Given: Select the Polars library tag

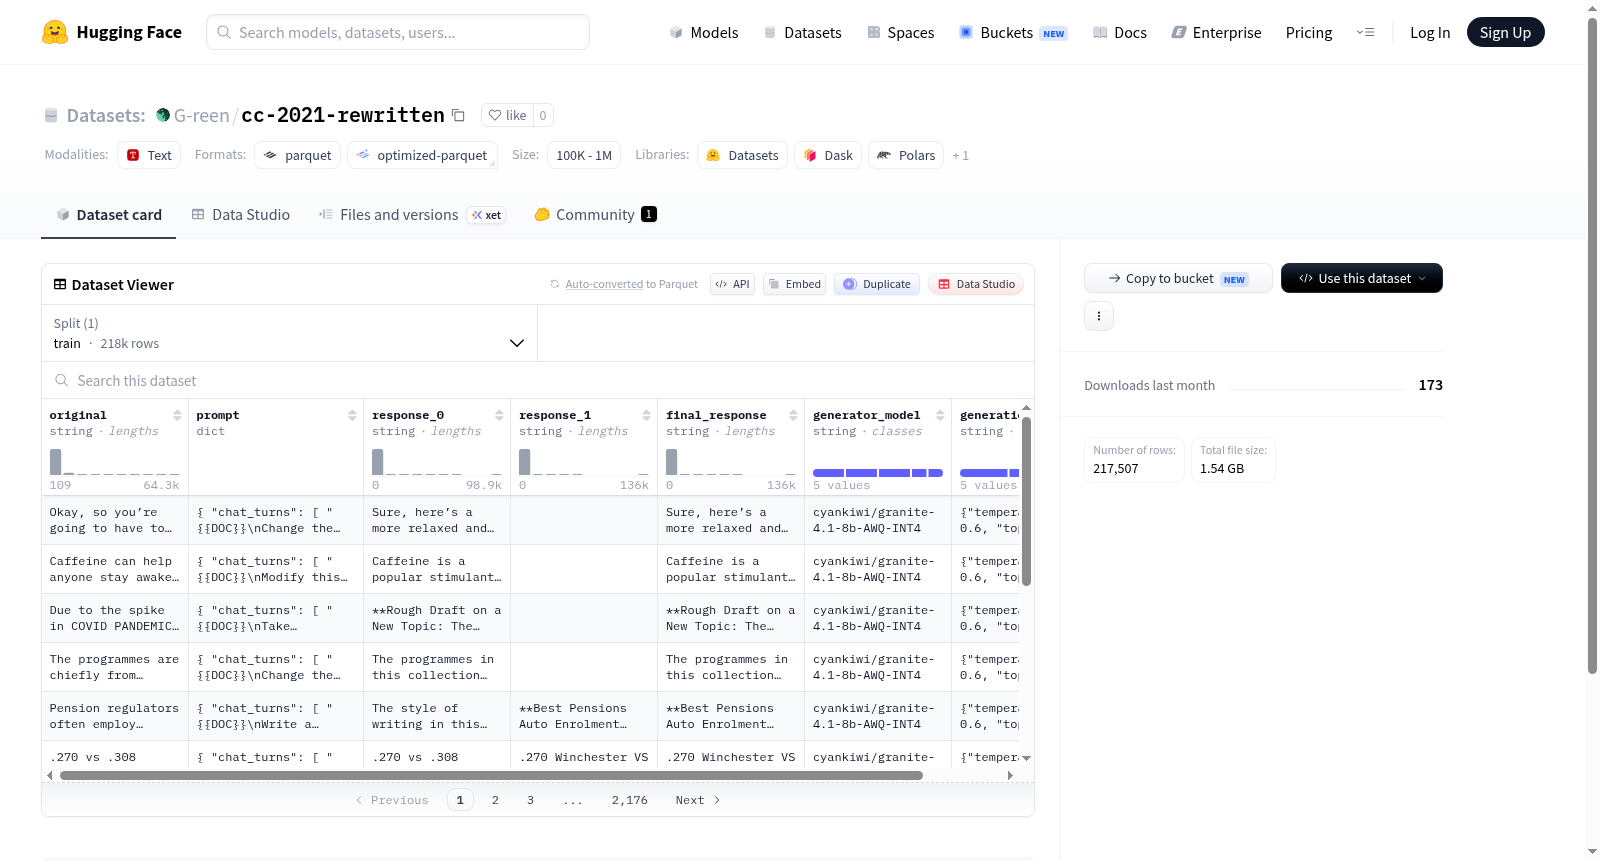Looking at the screenshot, I should pos(906,155).
